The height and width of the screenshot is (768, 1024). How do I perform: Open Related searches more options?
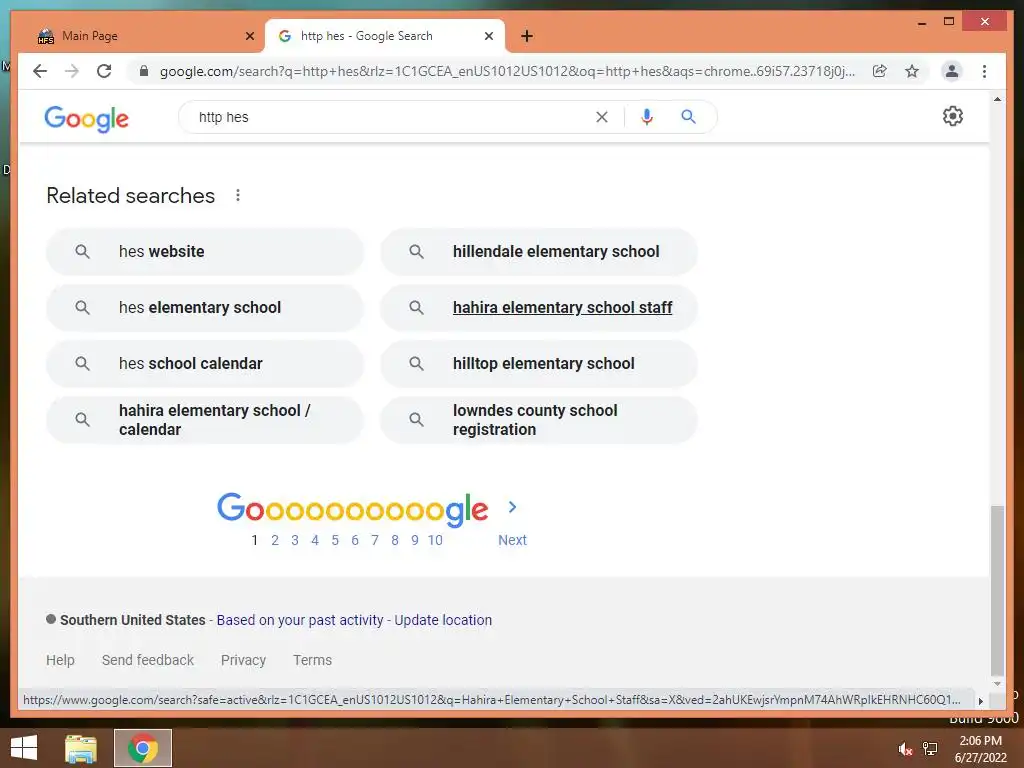238,195
